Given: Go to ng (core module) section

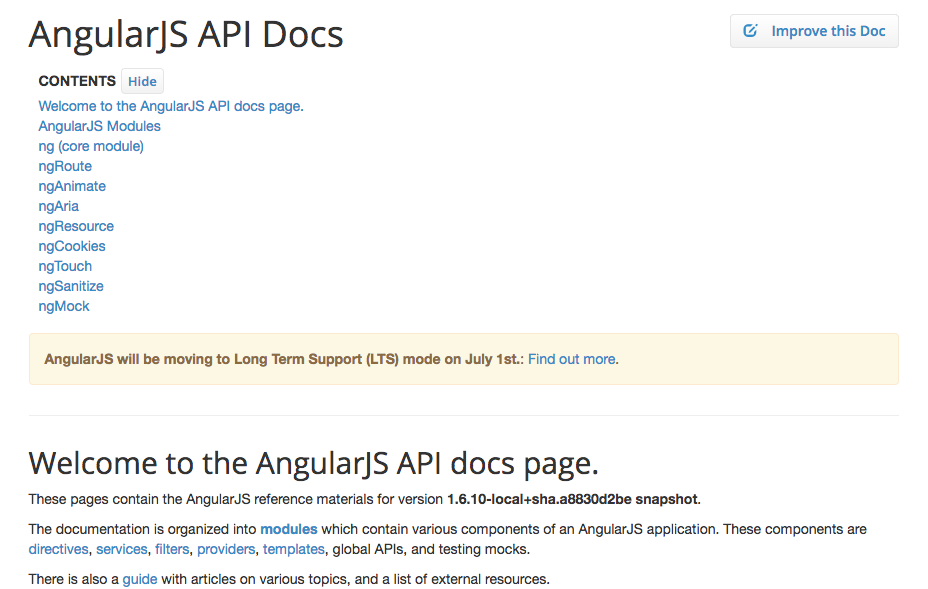Looking at the screenshot, I should pyautogui.click(x=91, y=146).
